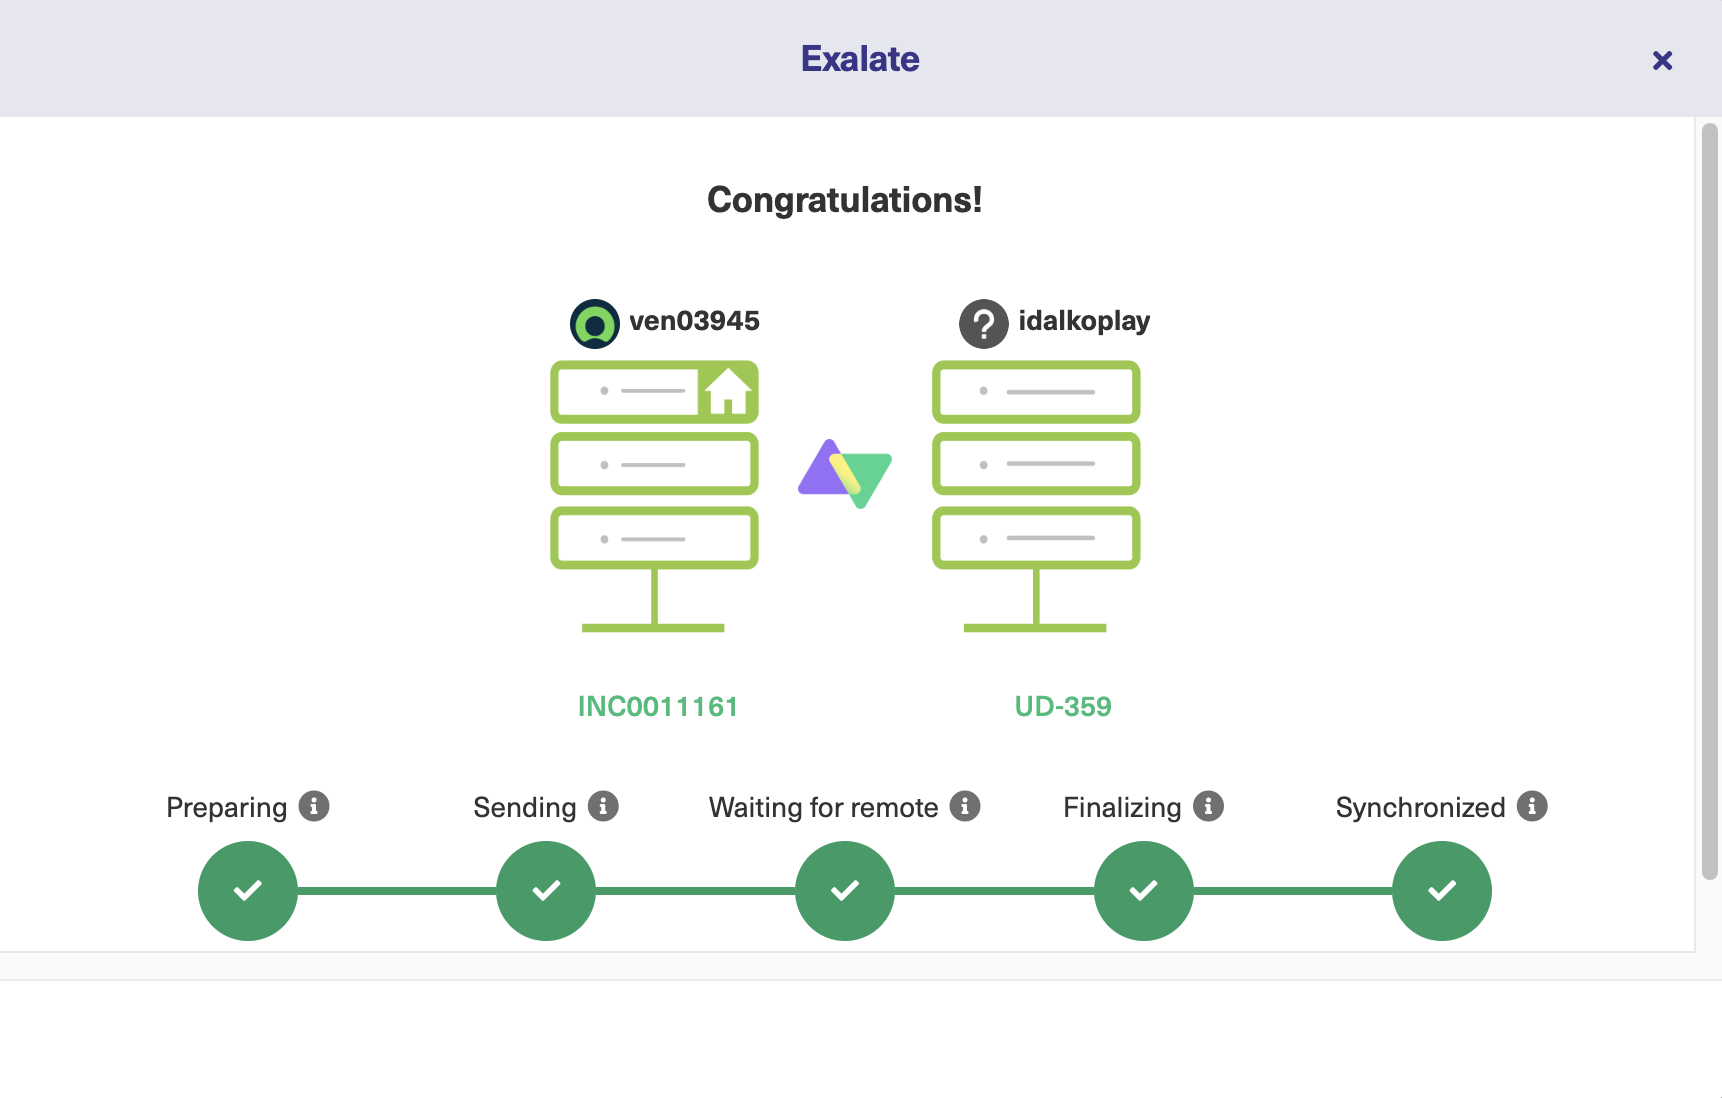Click the Congratulations! heading
1722x1098 pixels.
click(845, 200)
